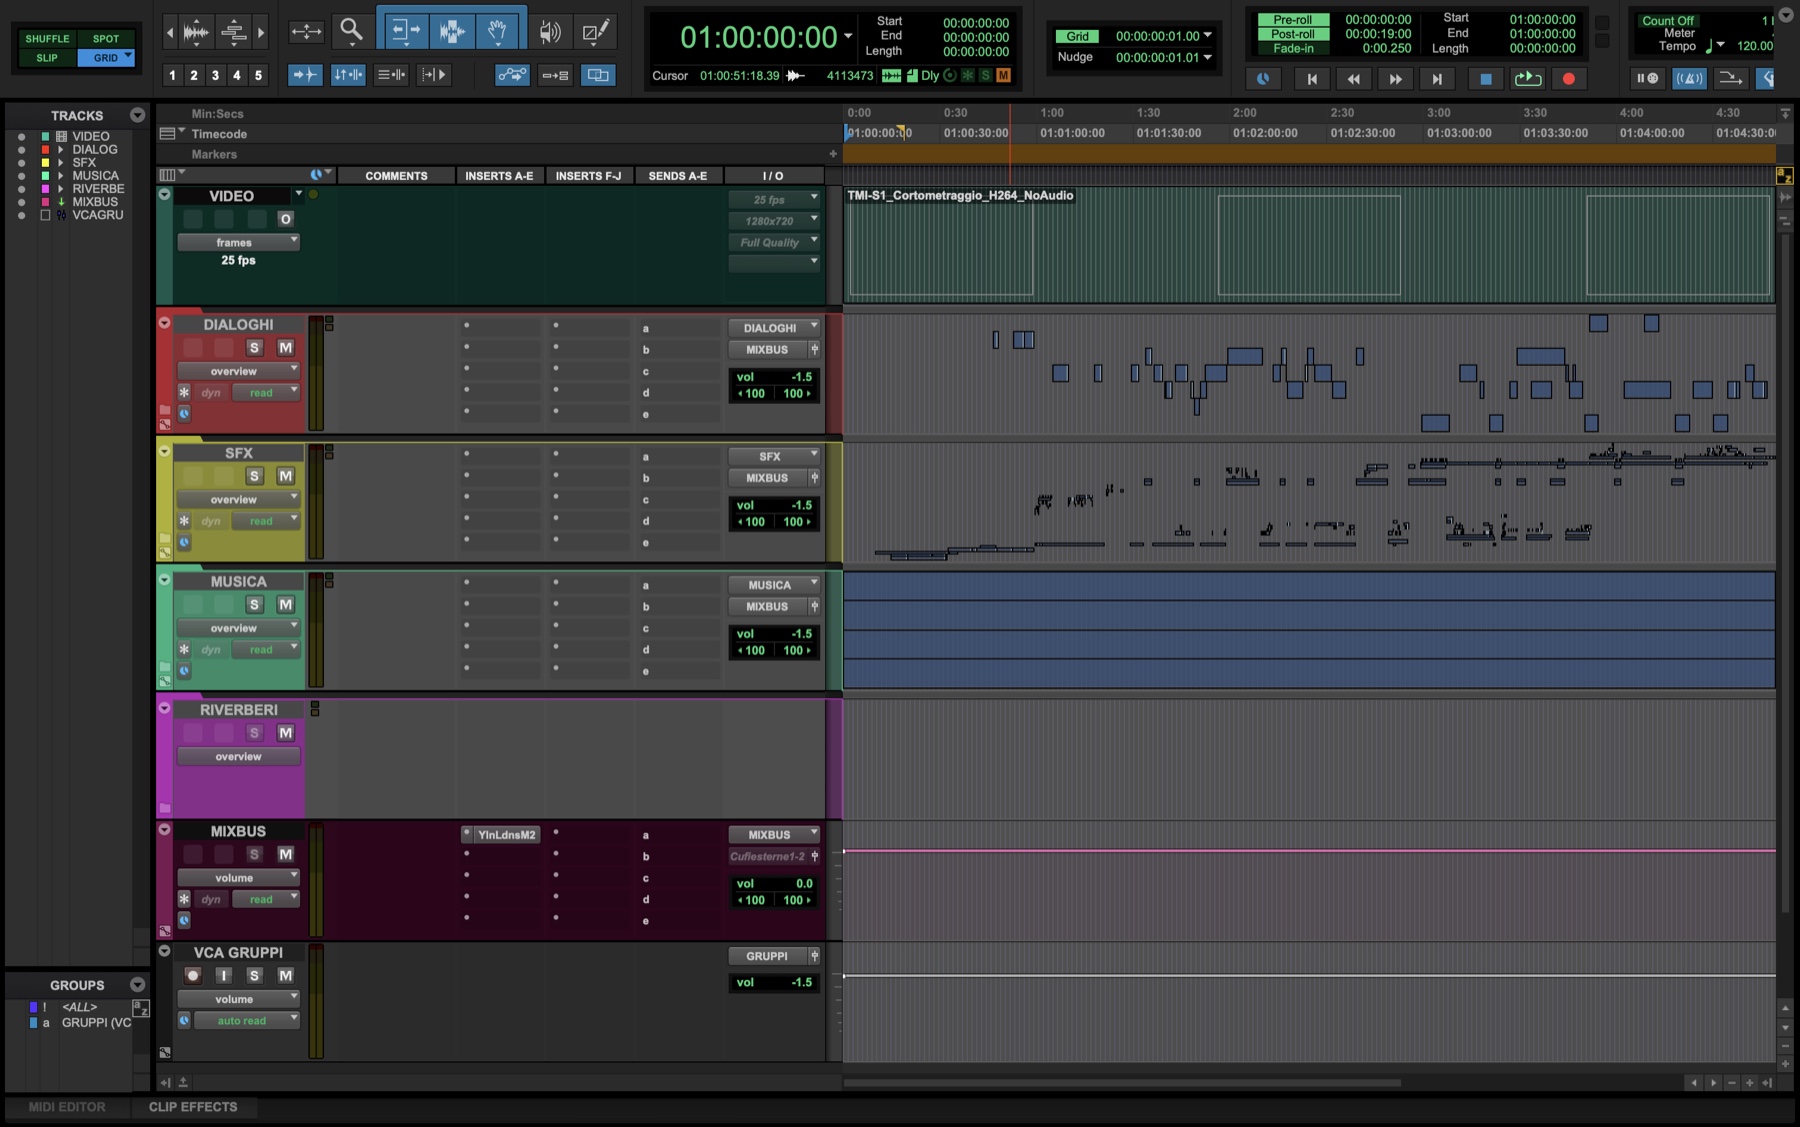Open the Tracks list menu
This screenshot has height=1127, width=1800.
[x=137, y=115]
